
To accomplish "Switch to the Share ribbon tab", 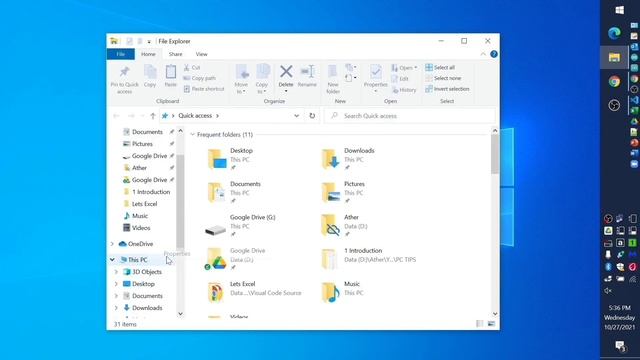I will 176,54.
